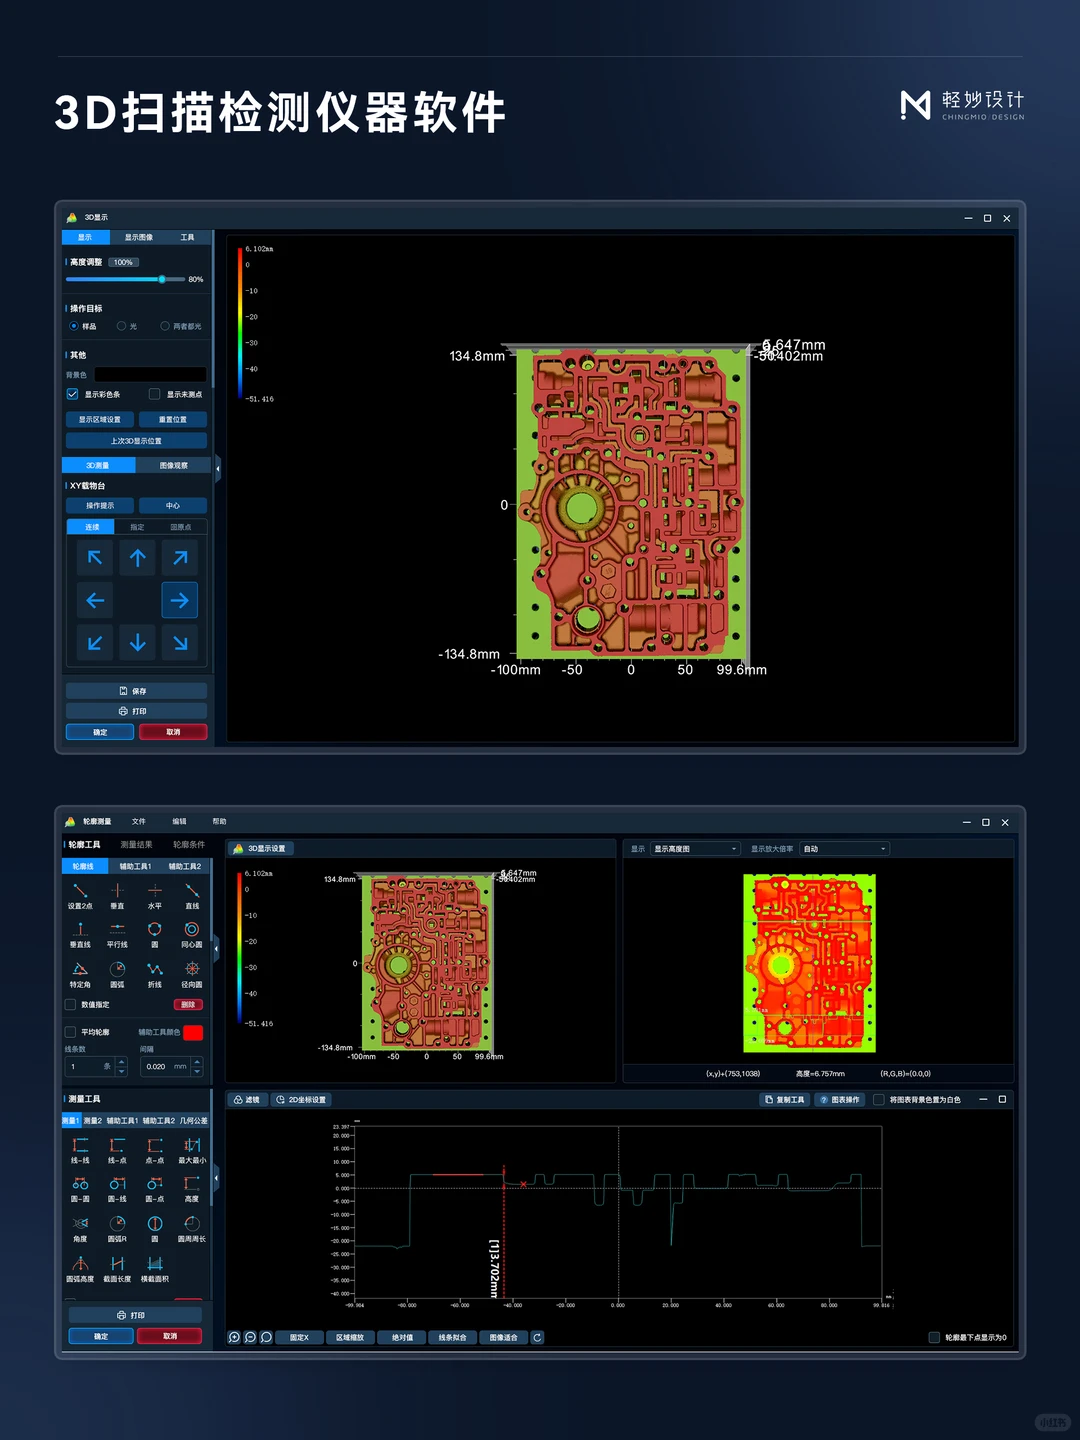This screenshot has height=1440, width=1080.
Task: Switch to the 显示图像 tab
Action: [x=139, y=237]
